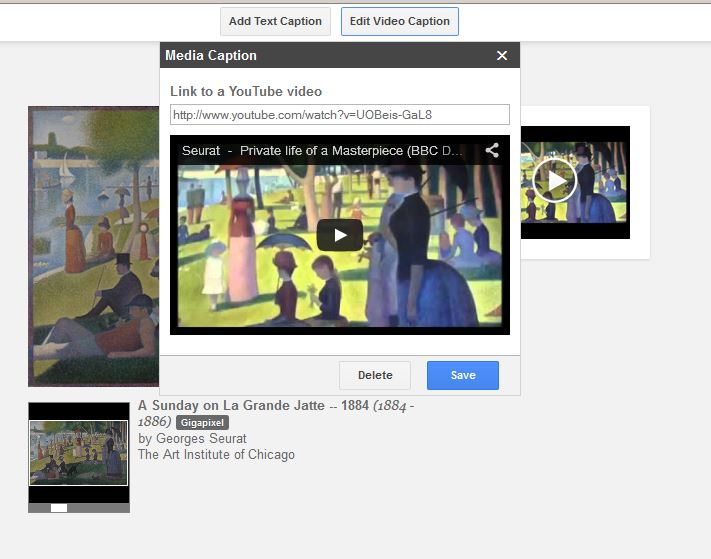The width and height of the screenshot is (711, 559).
Task: Click the white zoom slider handle under thumbnail
Action: 59,508
